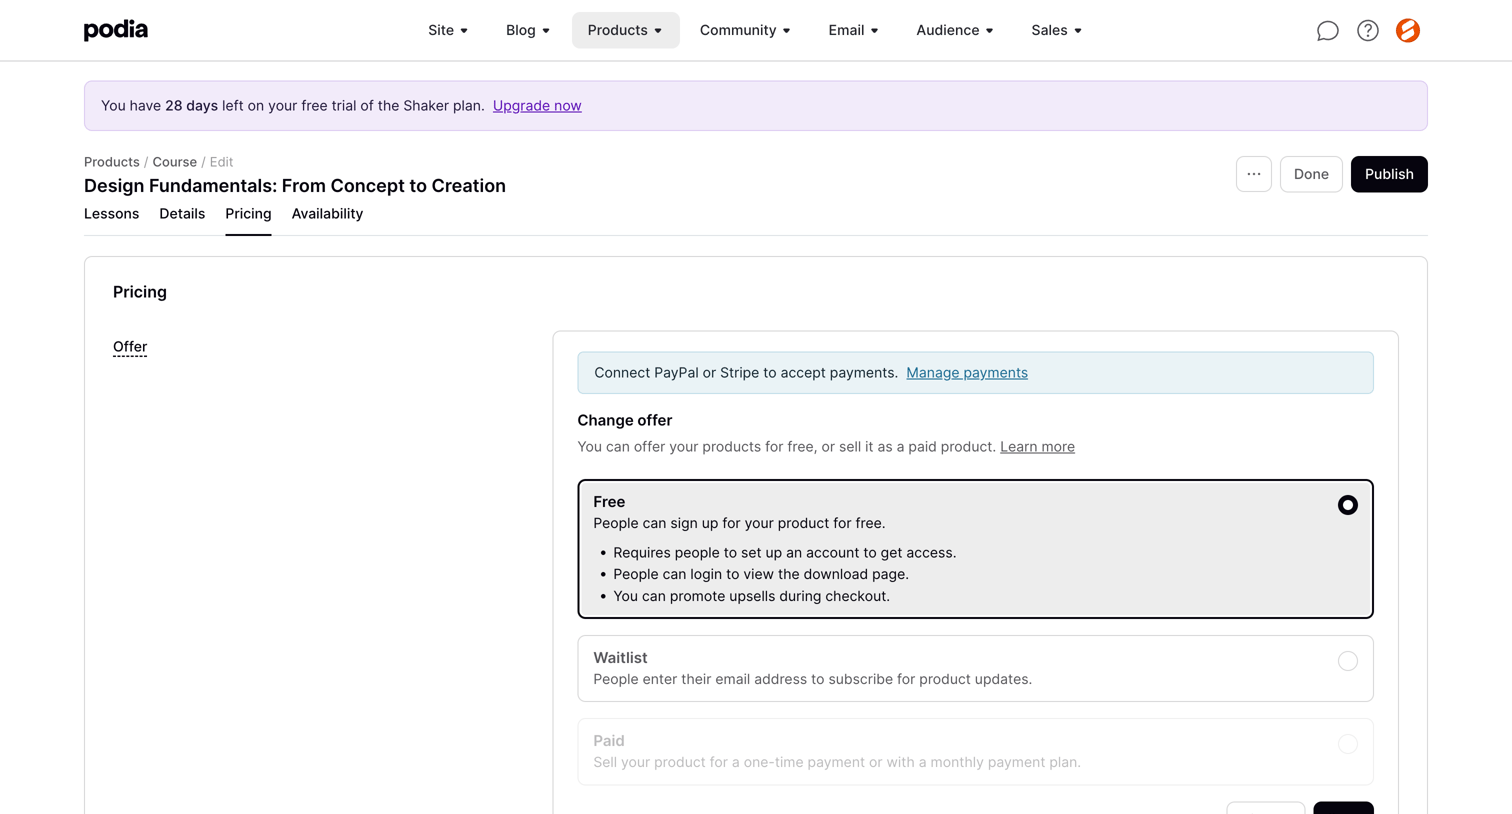The image size is (1512, 814).
Task: Open the more options ellipsis button
Action: (1254, 174)
